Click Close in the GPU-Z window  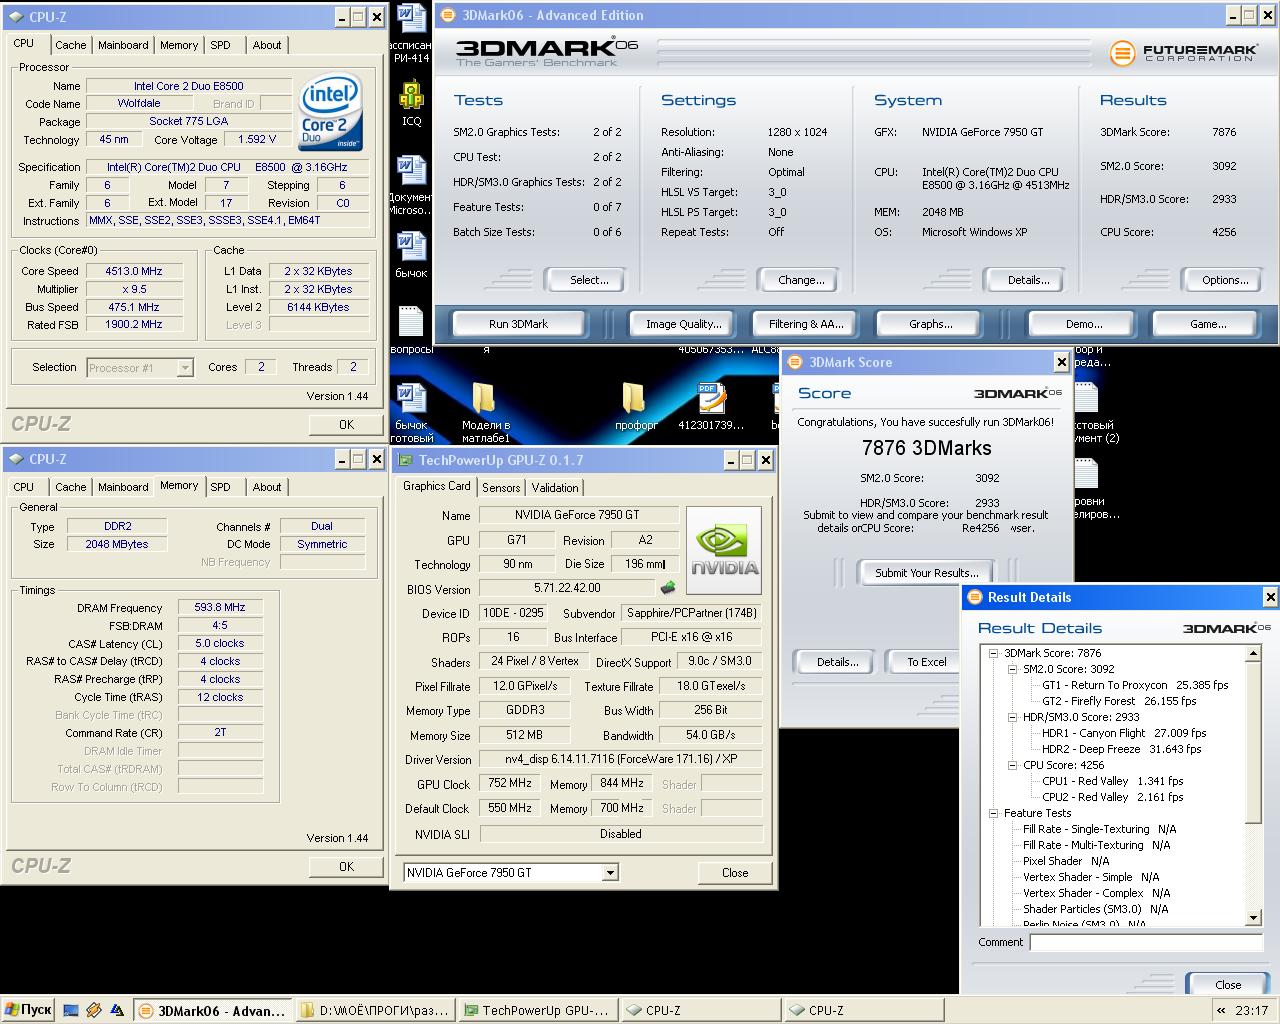point(735,873)
